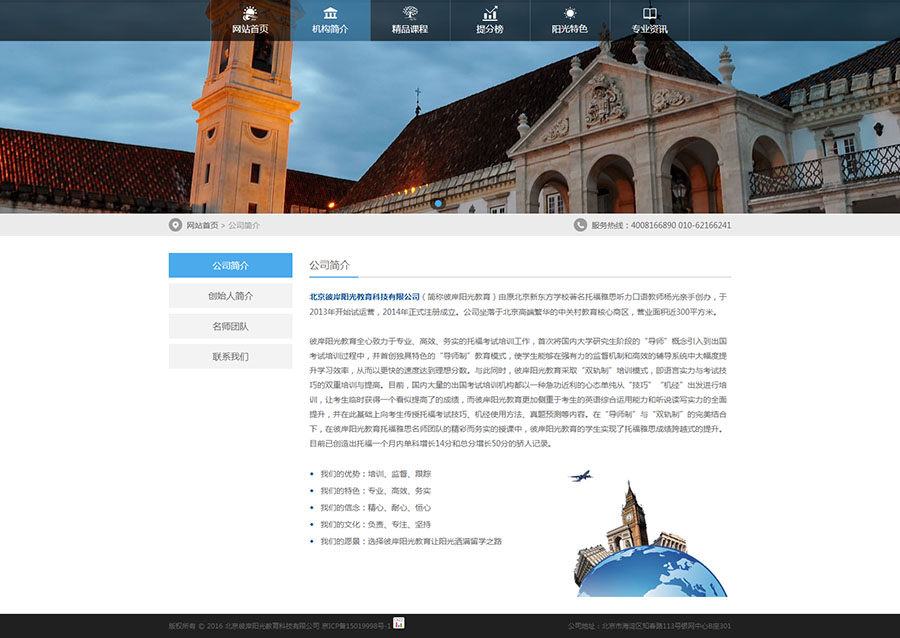The width and height of the screenshot is (900, 638).
Task: Select 提分榜 in the top navigation
Action: pyautogui.click(x=490, y=29)
